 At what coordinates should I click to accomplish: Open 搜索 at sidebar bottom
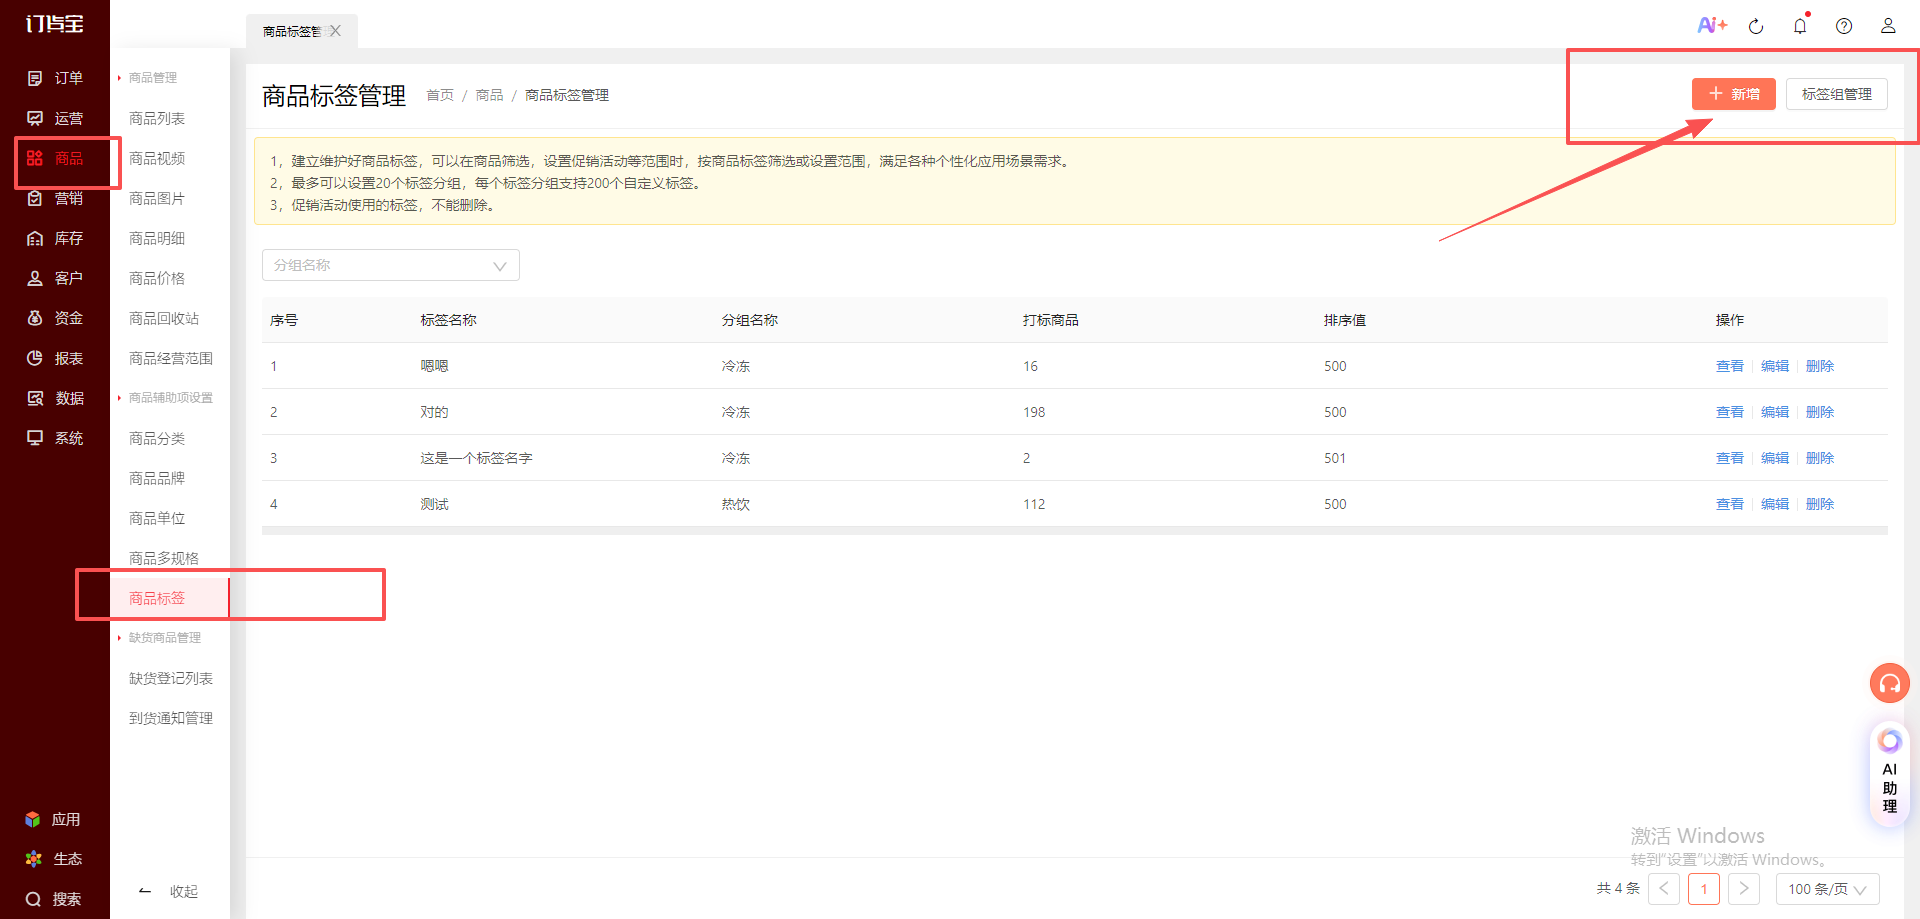pyautogui.click(x=53, y=899)
